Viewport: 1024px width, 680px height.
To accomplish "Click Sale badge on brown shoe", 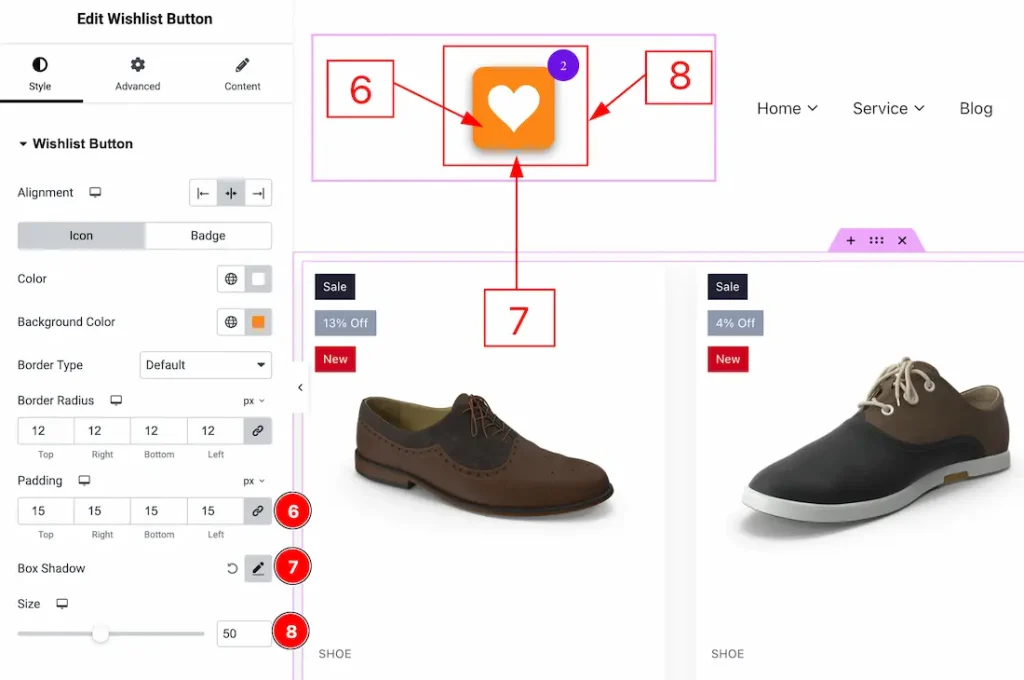I will [335, 287].
